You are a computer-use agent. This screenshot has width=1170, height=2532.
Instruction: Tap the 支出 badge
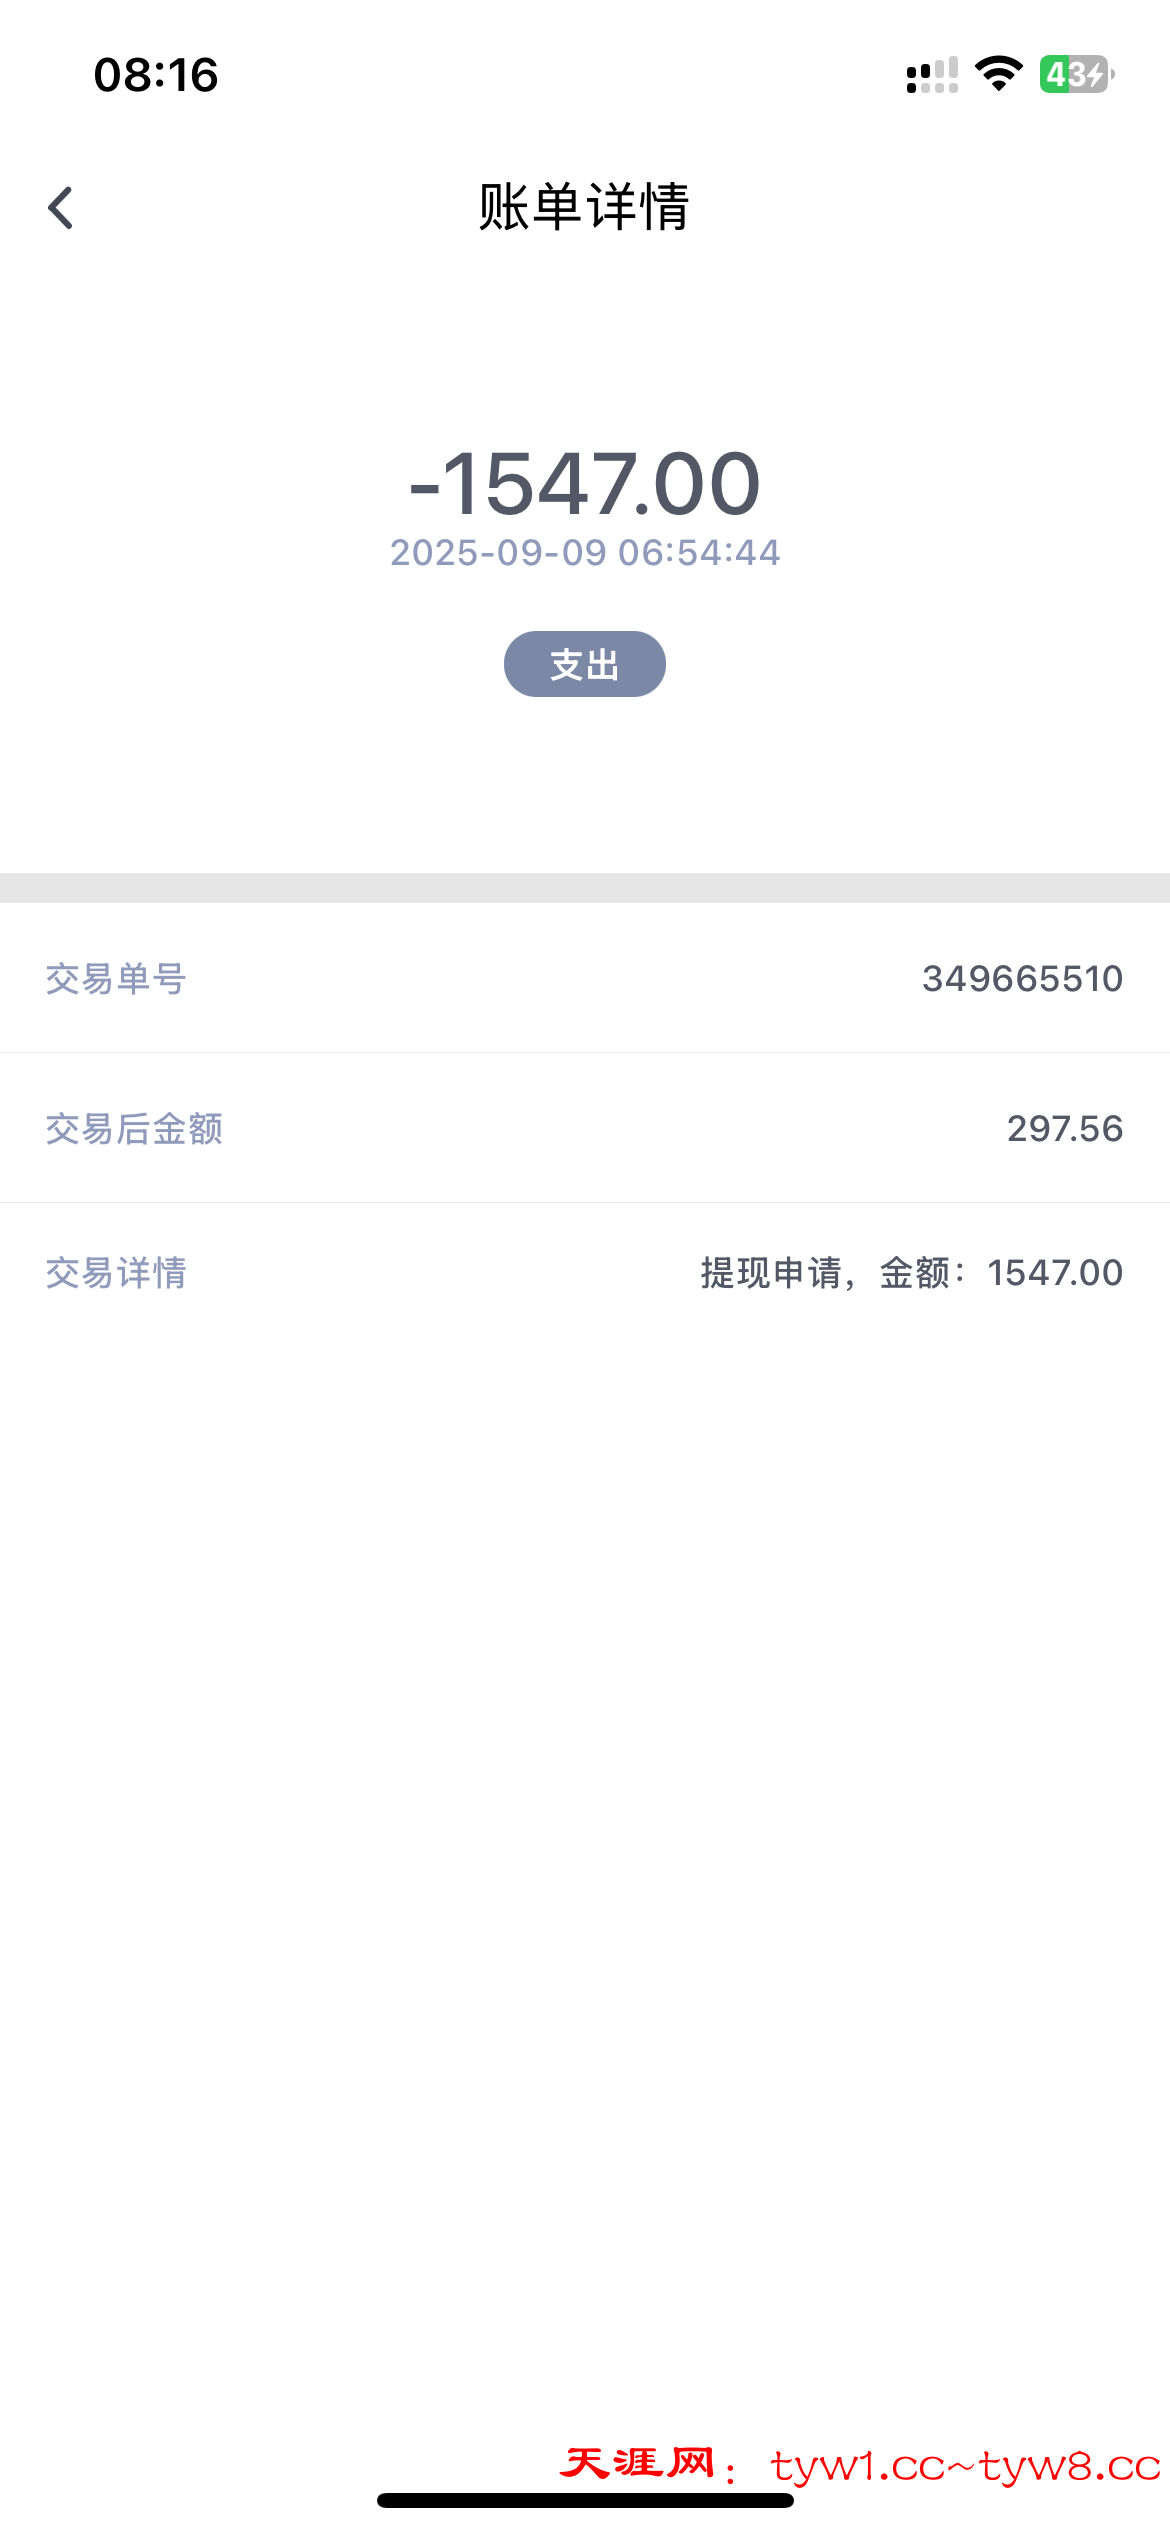click(585, 664)
